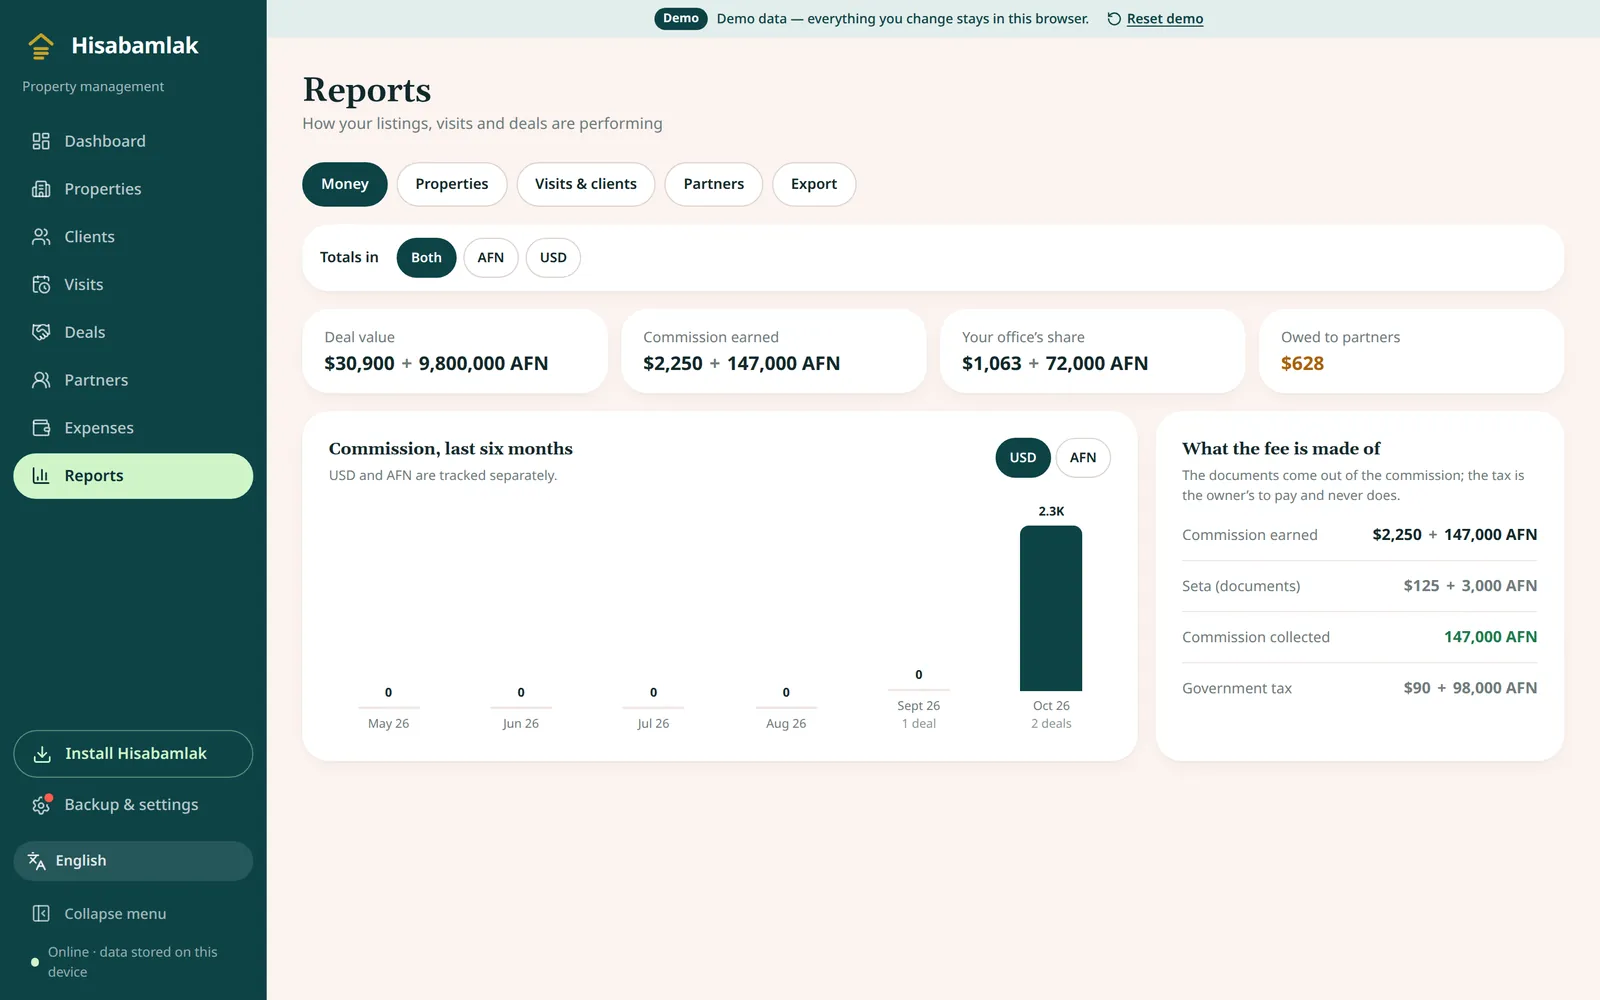Click the Owed to partners card
This screenshot has height=1000, width=1600.
tap(1411, 351)
